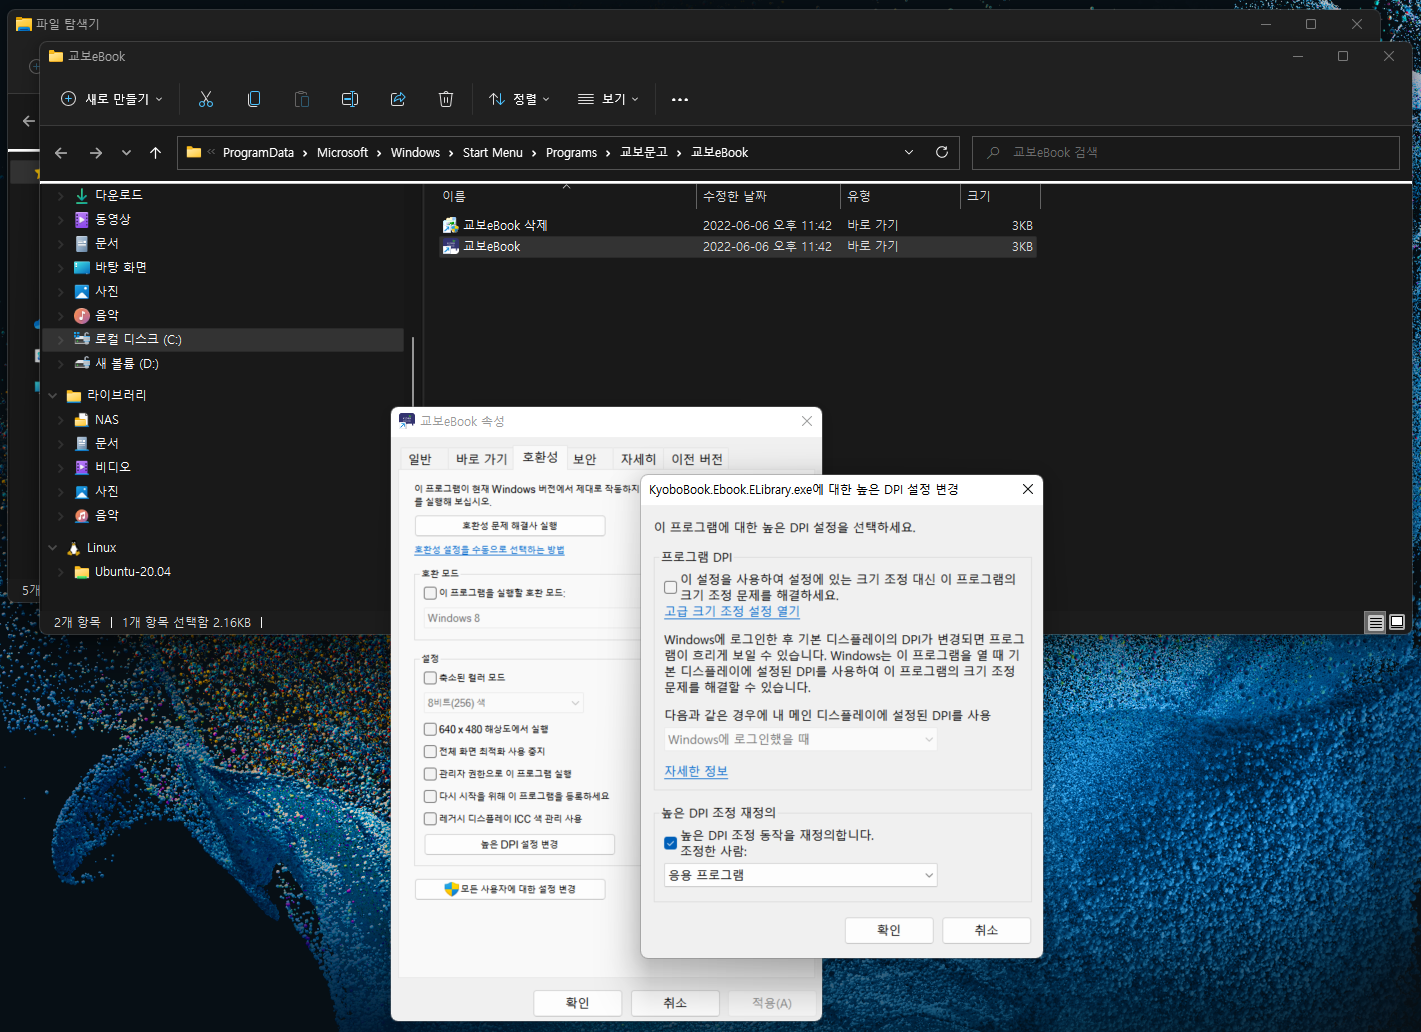
Task: Toggle 640 x 480 해상도에서 실행 checkbox
Action: point(430,729)
